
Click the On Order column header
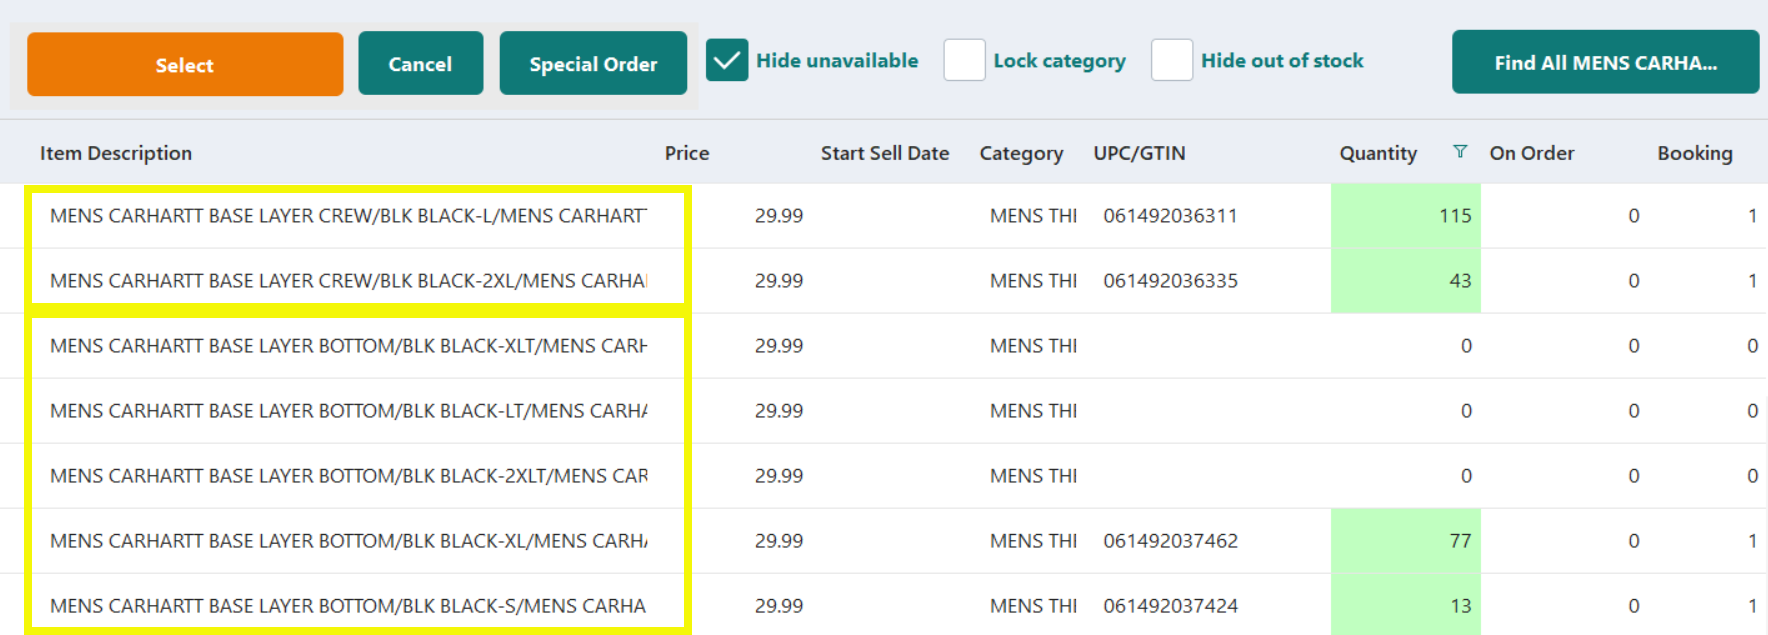pos(1532,153)
